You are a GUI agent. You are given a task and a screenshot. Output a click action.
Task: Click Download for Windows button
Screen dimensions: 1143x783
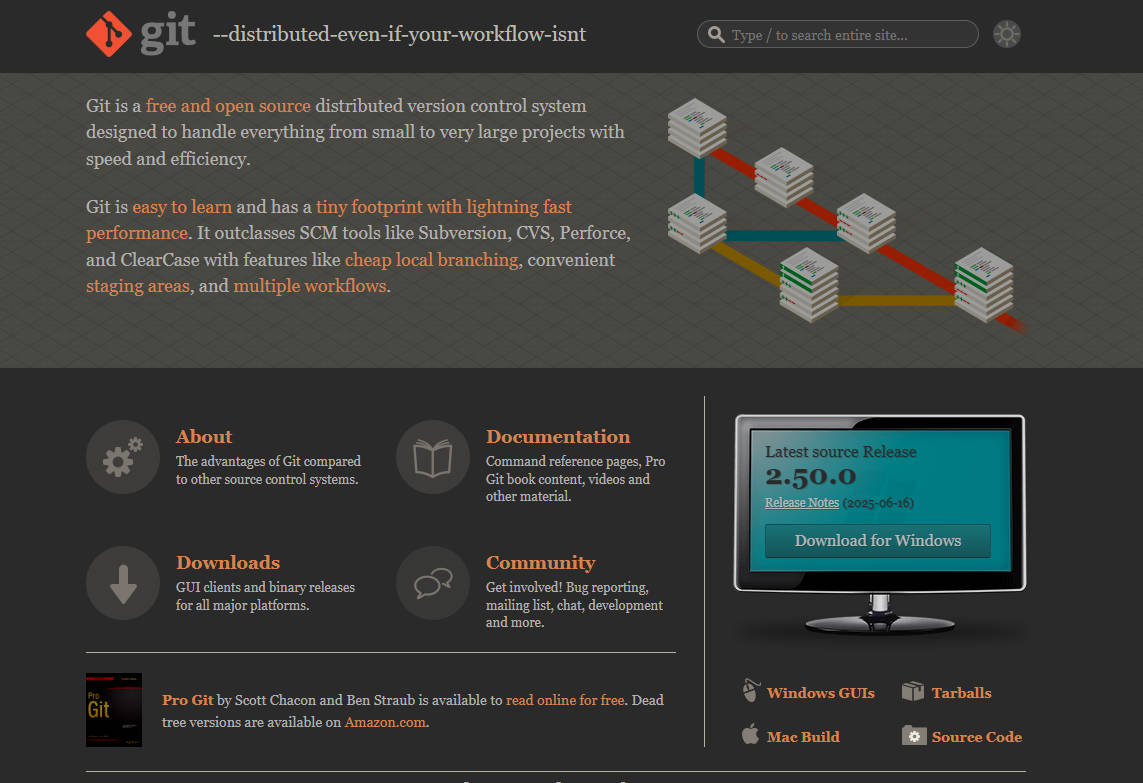878,541
